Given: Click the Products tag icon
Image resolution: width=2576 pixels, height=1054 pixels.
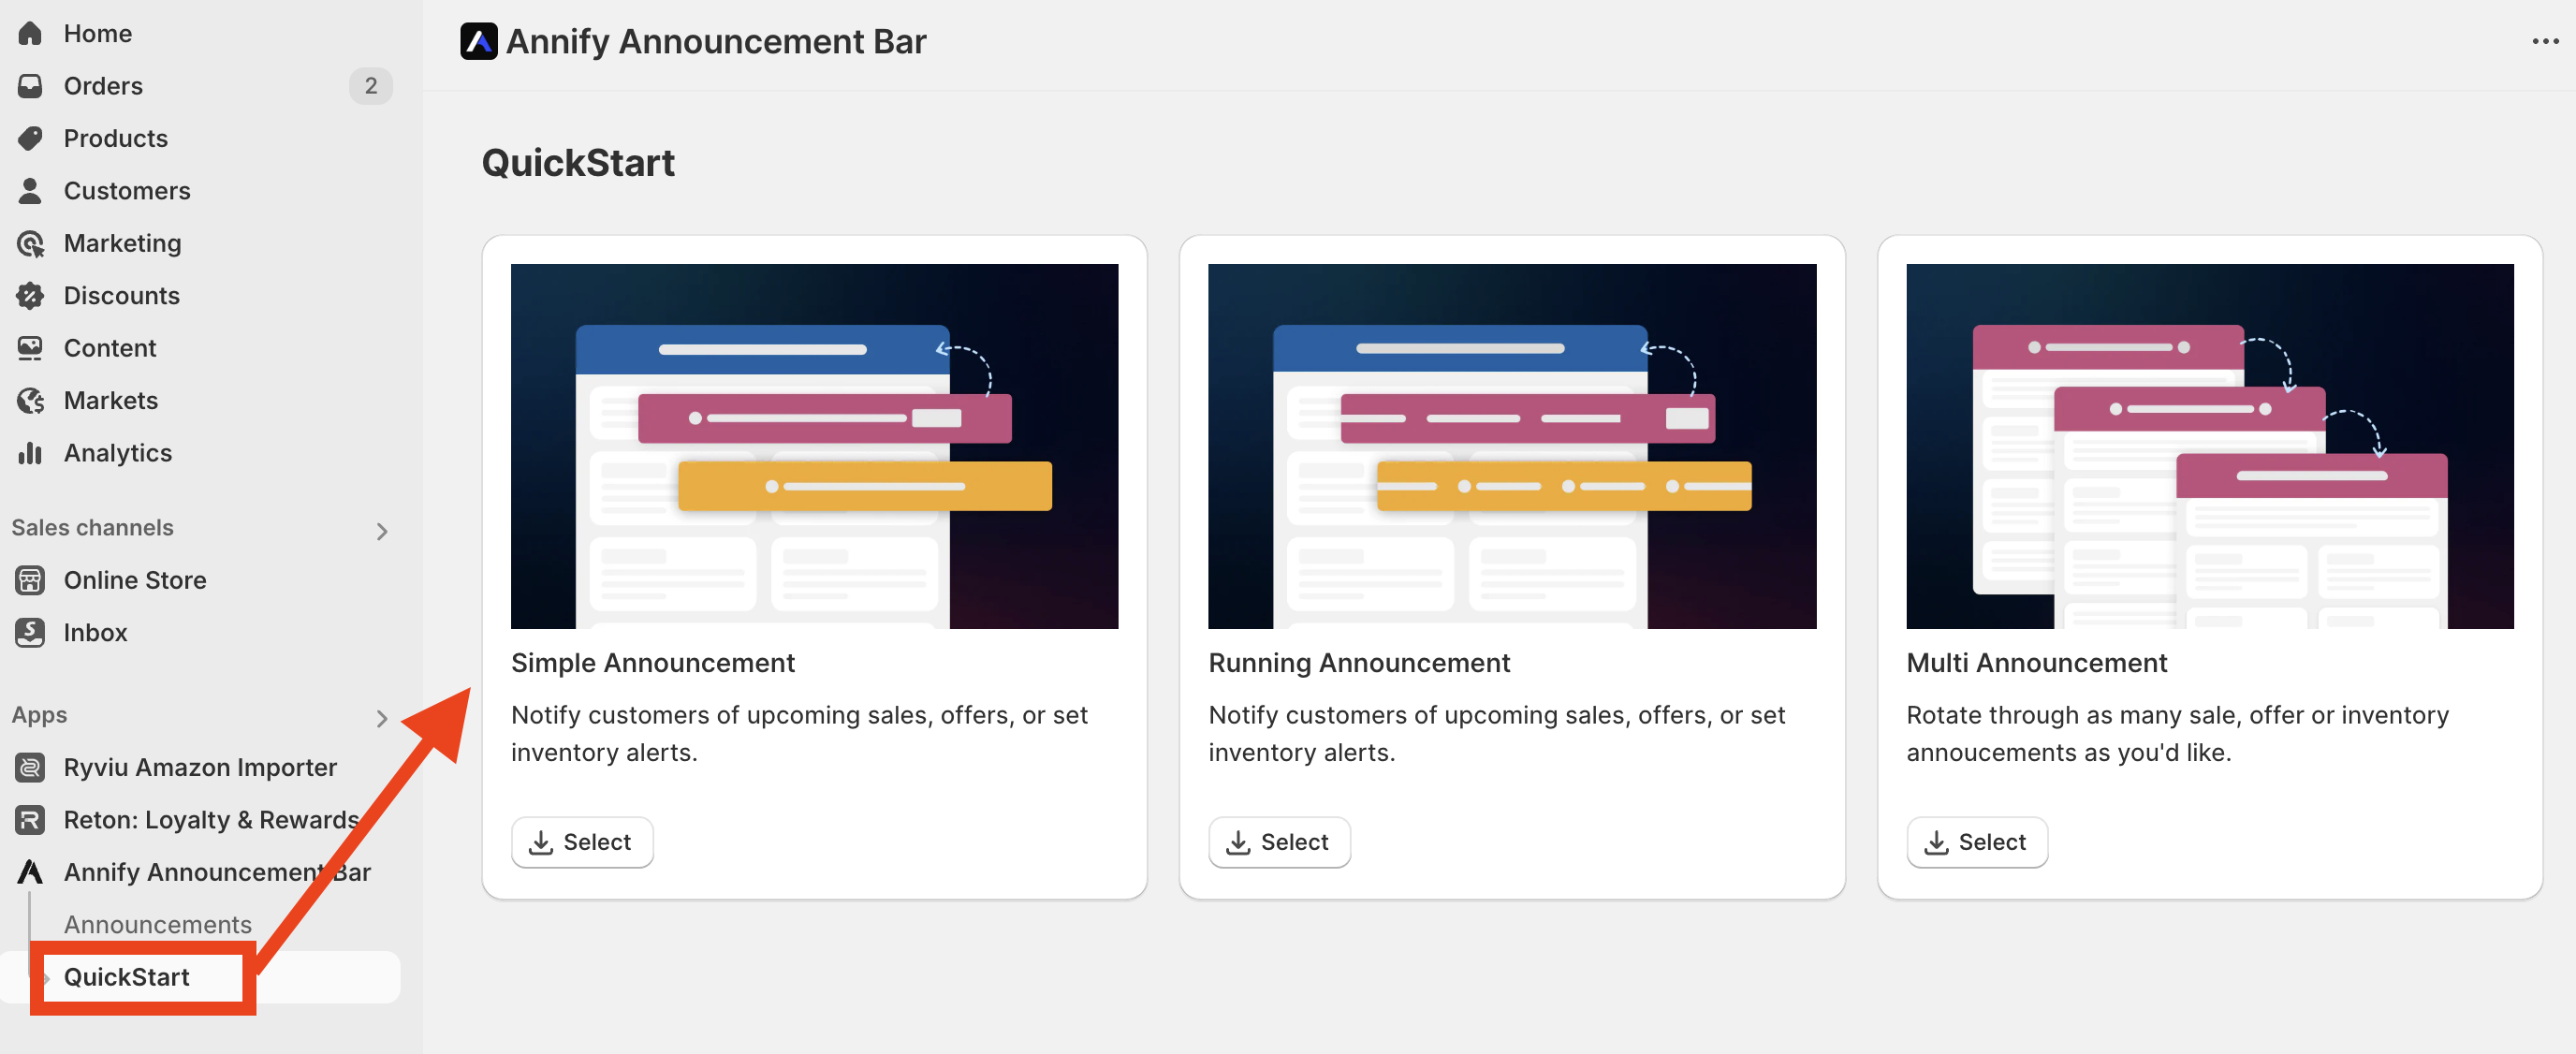Looking at the screenshot, I should click(x=30, y=138).
